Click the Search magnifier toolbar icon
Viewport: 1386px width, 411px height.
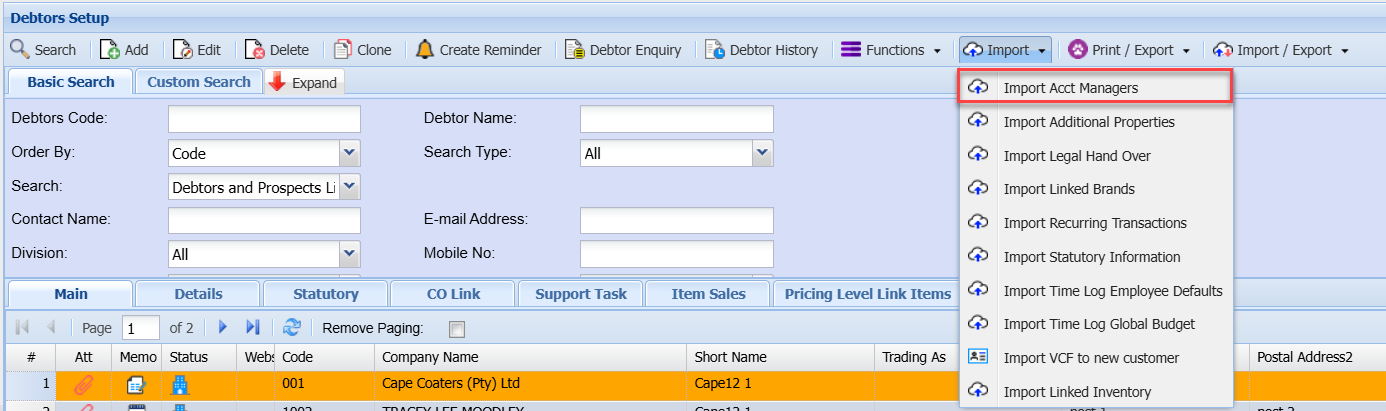pos(20,50)
